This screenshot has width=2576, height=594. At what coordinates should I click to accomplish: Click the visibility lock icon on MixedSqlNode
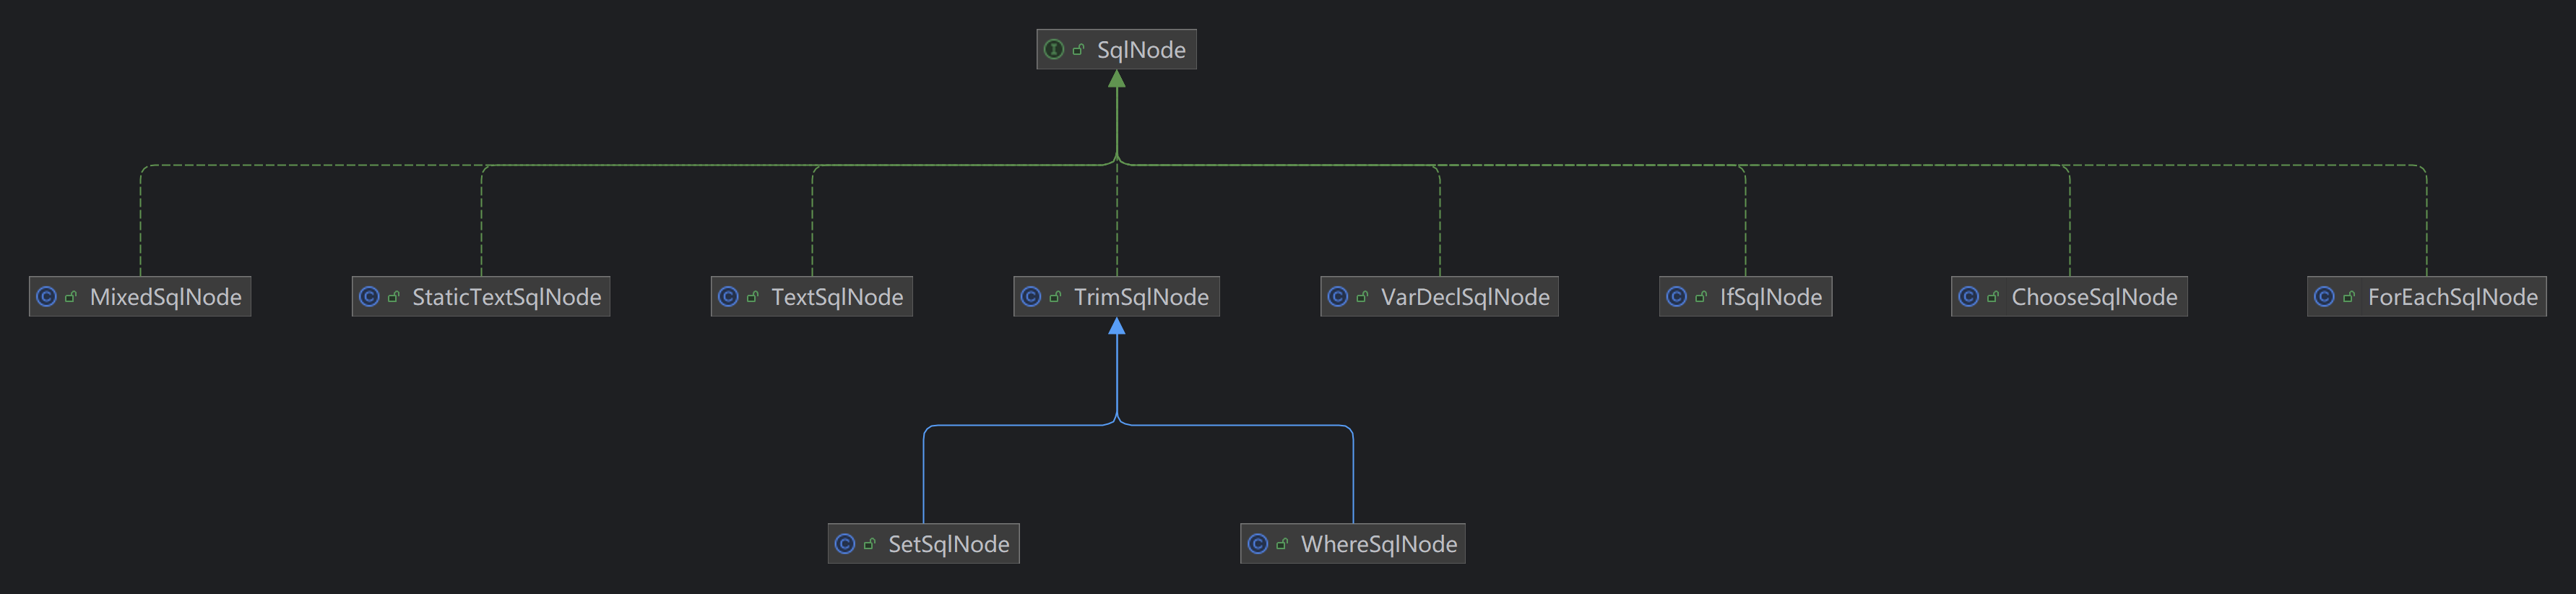coord(70,297)
